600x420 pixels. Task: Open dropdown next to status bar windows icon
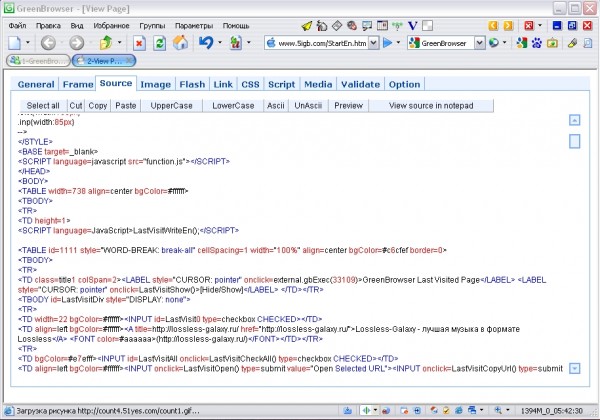coord(481,410)
